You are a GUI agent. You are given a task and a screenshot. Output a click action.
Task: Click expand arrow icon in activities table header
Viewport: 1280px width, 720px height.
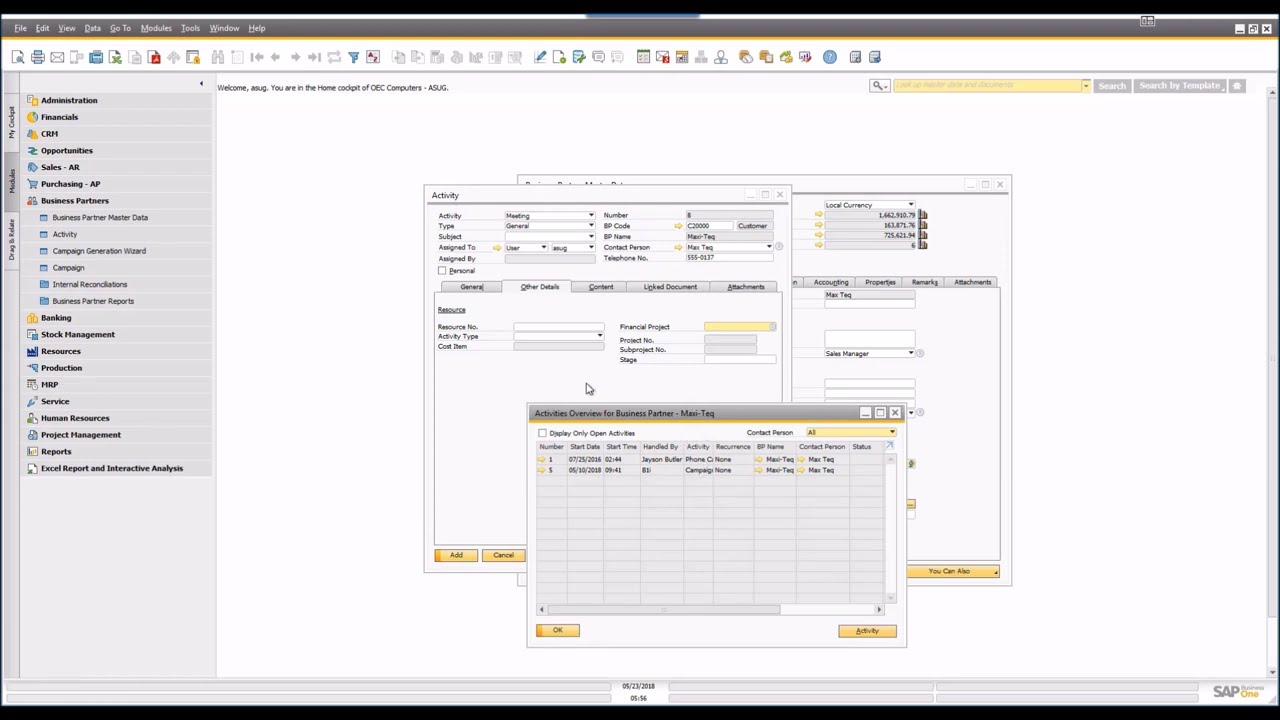pyautogui.click(x=889, y=446)
